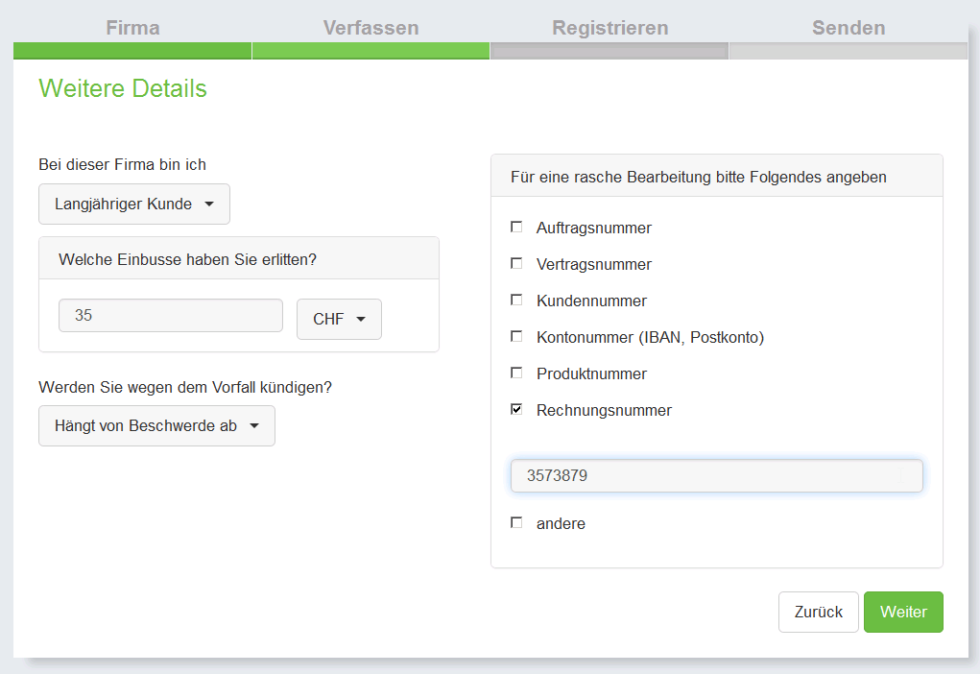Go to the Firma step tab
This screenshot has width=980, height=674.
tap(132, 28)
